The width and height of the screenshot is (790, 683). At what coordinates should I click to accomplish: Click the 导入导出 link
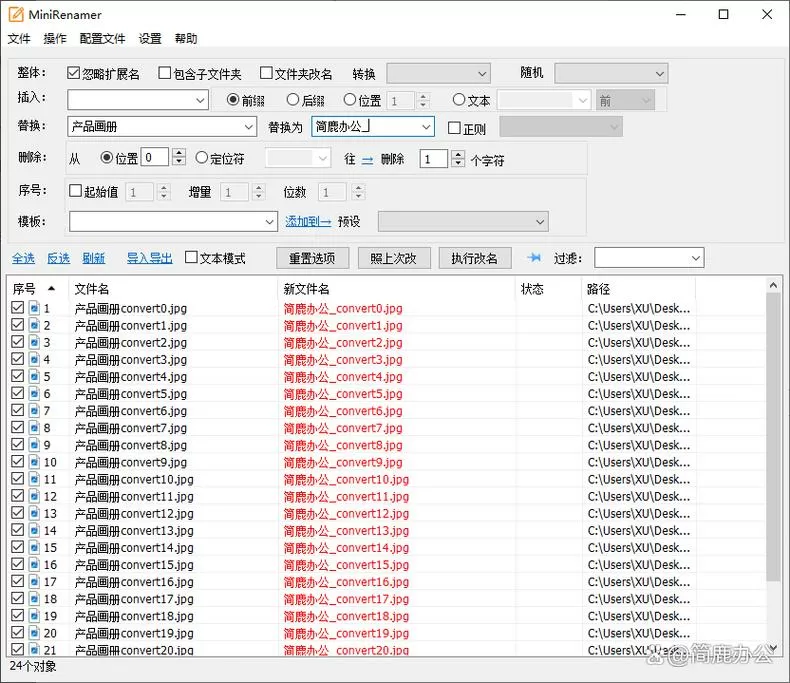[150, 258]
